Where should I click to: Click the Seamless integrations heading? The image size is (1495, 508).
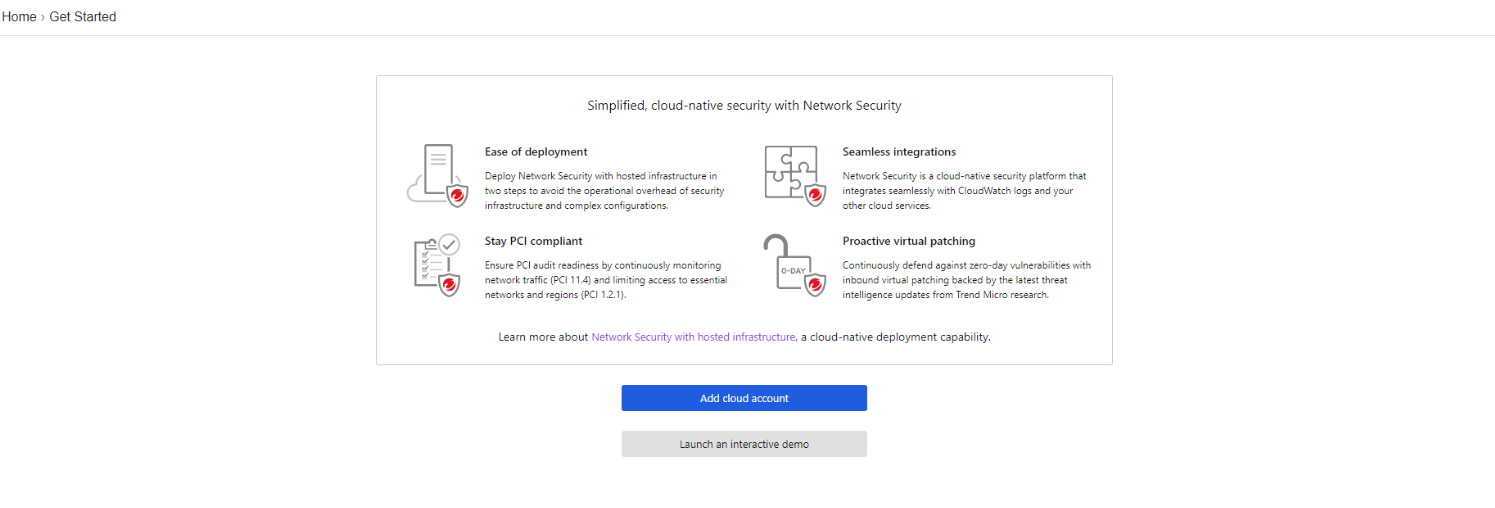coord(899,152)
